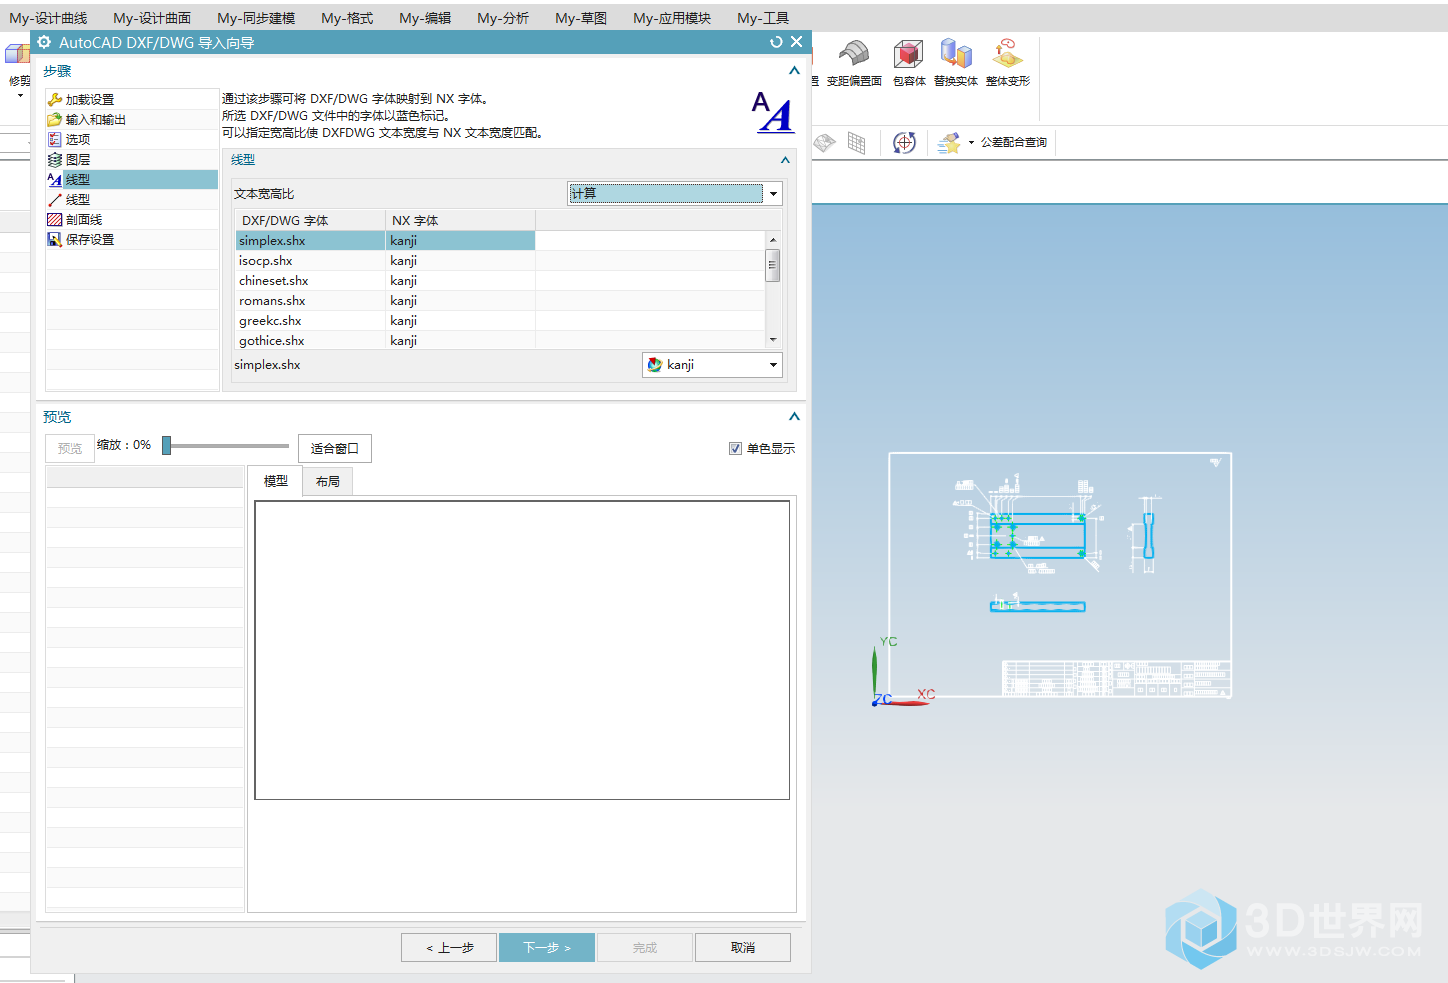Select 剖面线 hatching wizard step
This screenshot has width=1448, height=983.
click(x=132, y=219)
